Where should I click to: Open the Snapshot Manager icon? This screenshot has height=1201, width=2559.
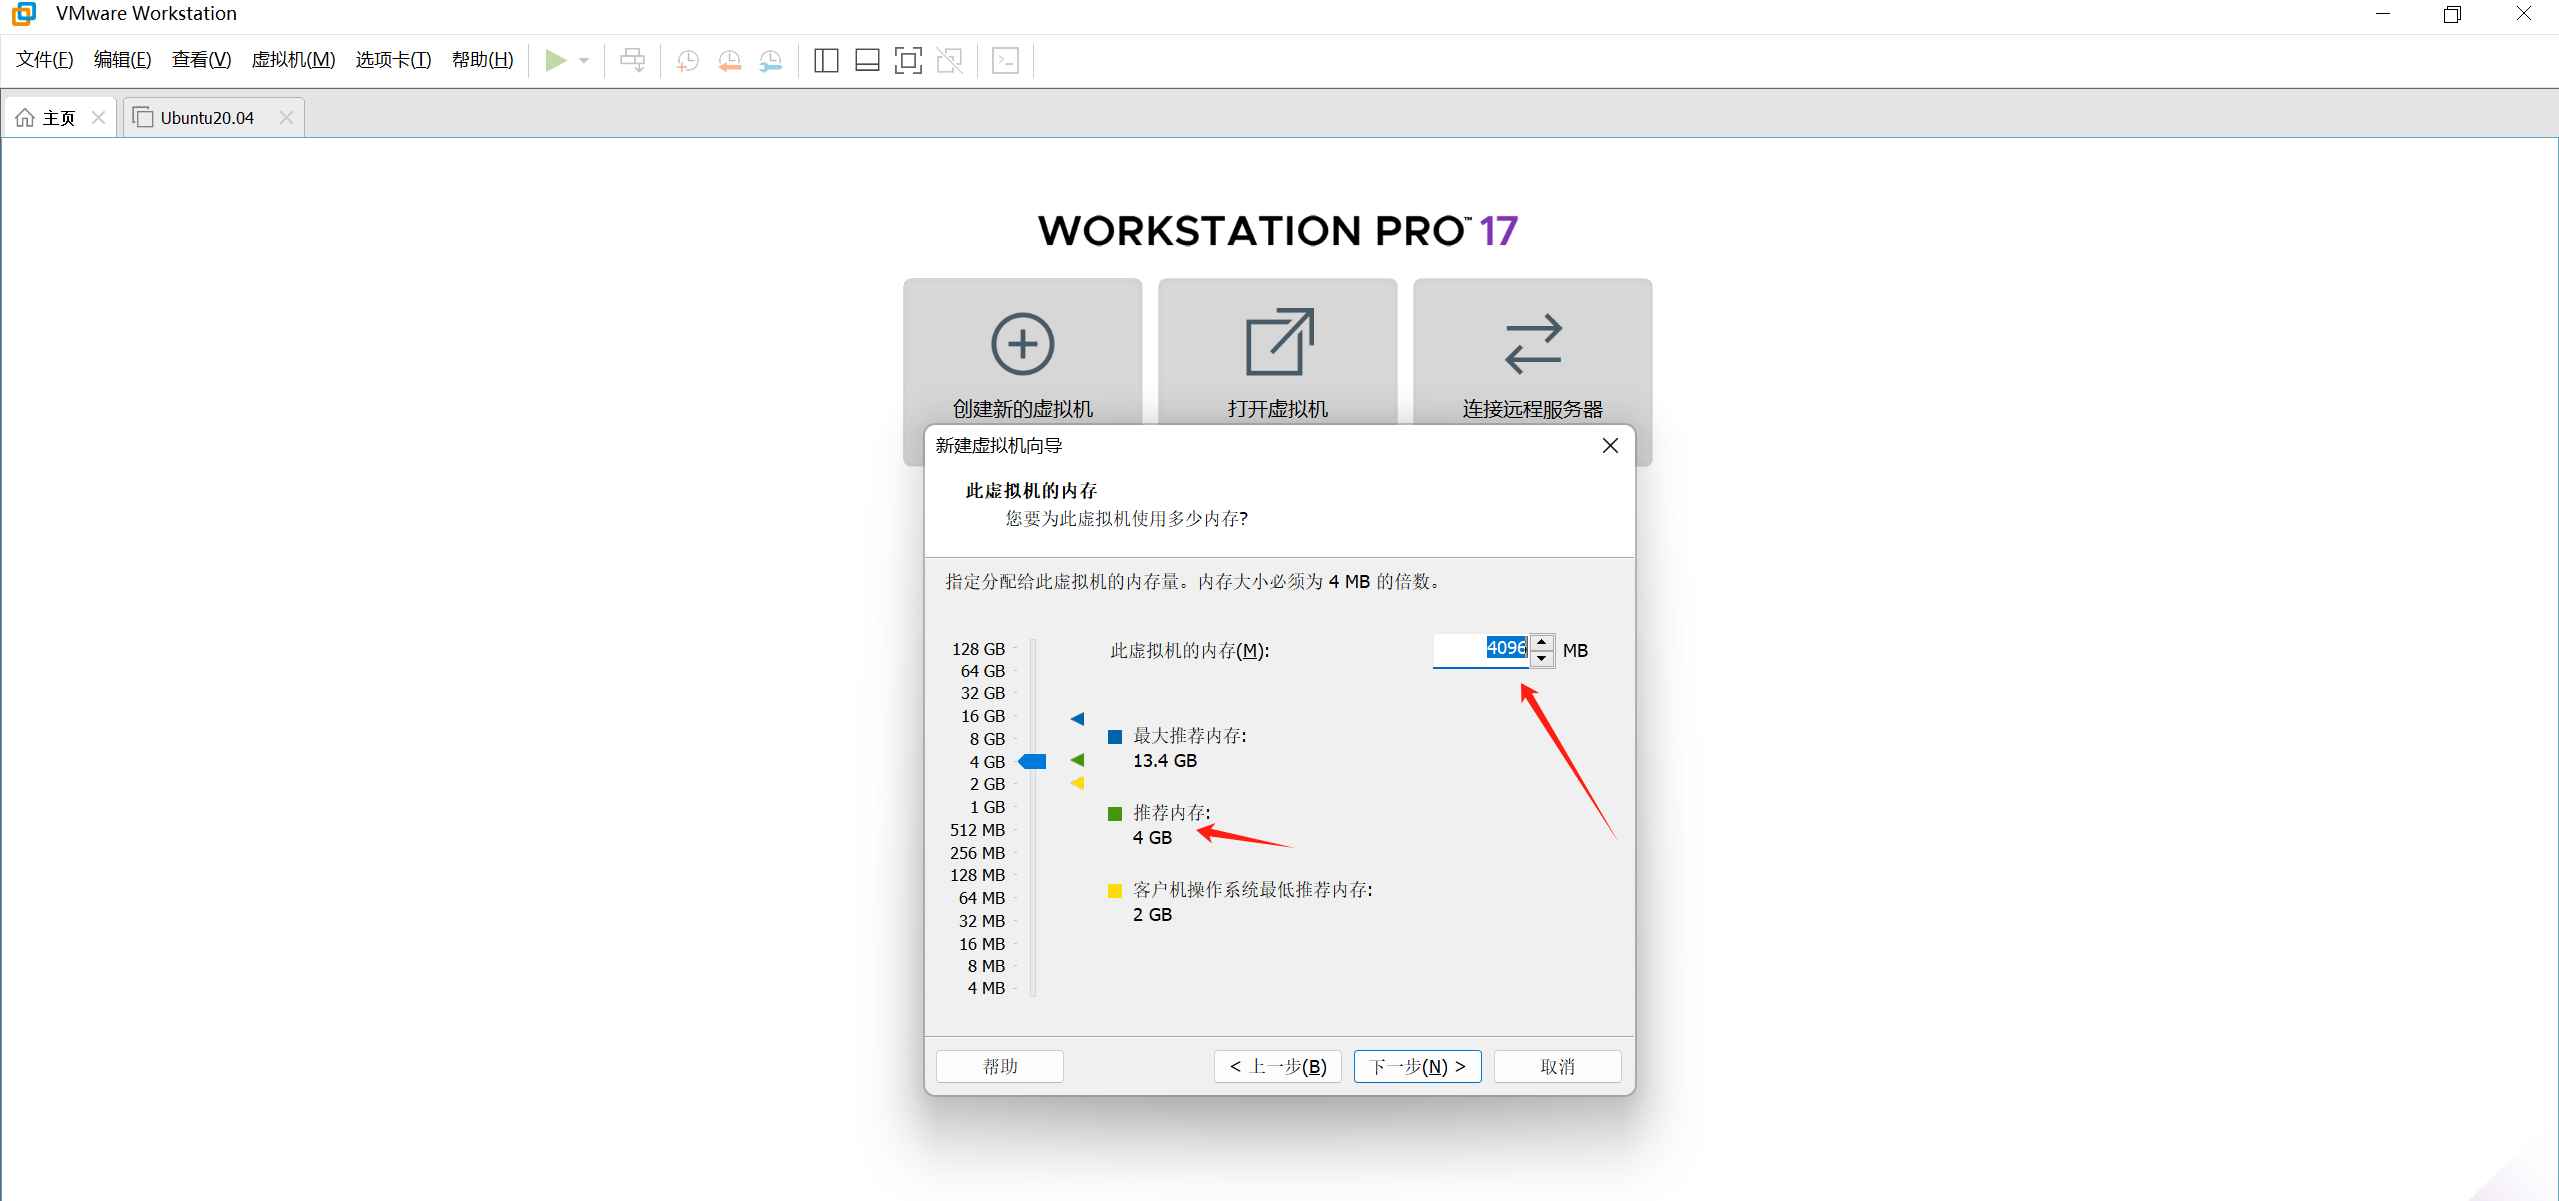[x=770, y=61]
